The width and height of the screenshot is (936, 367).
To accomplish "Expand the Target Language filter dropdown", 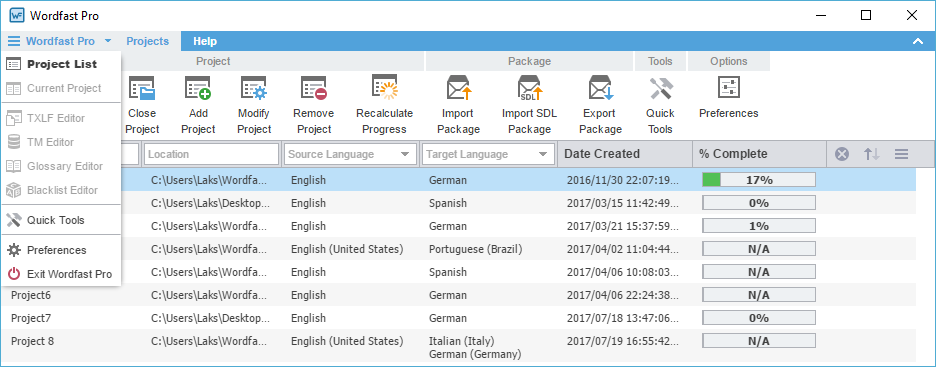I will point(543,155).
